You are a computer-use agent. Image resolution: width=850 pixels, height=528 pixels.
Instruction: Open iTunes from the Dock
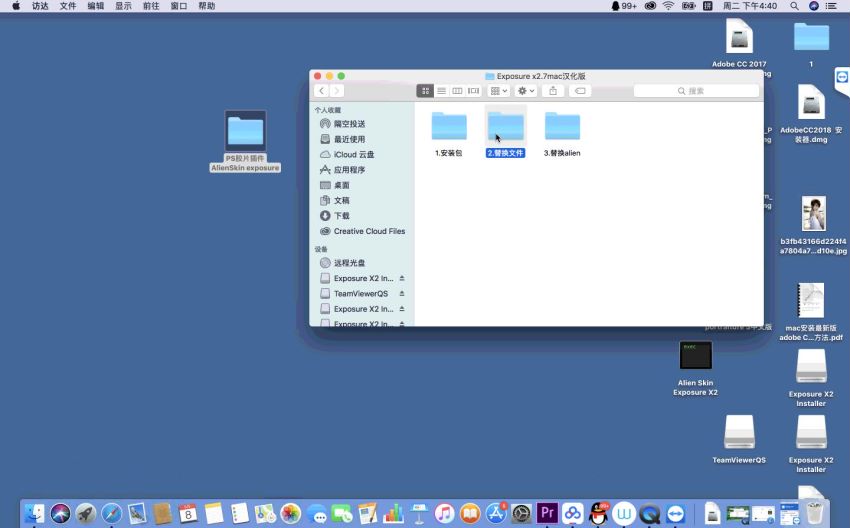tap(444, 513)
